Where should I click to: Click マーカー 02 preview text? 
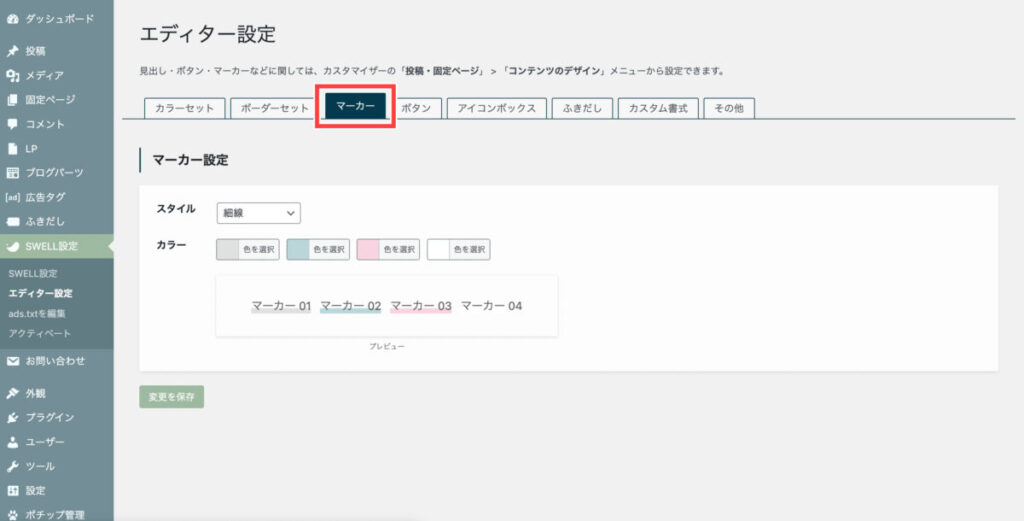[351, 306]
